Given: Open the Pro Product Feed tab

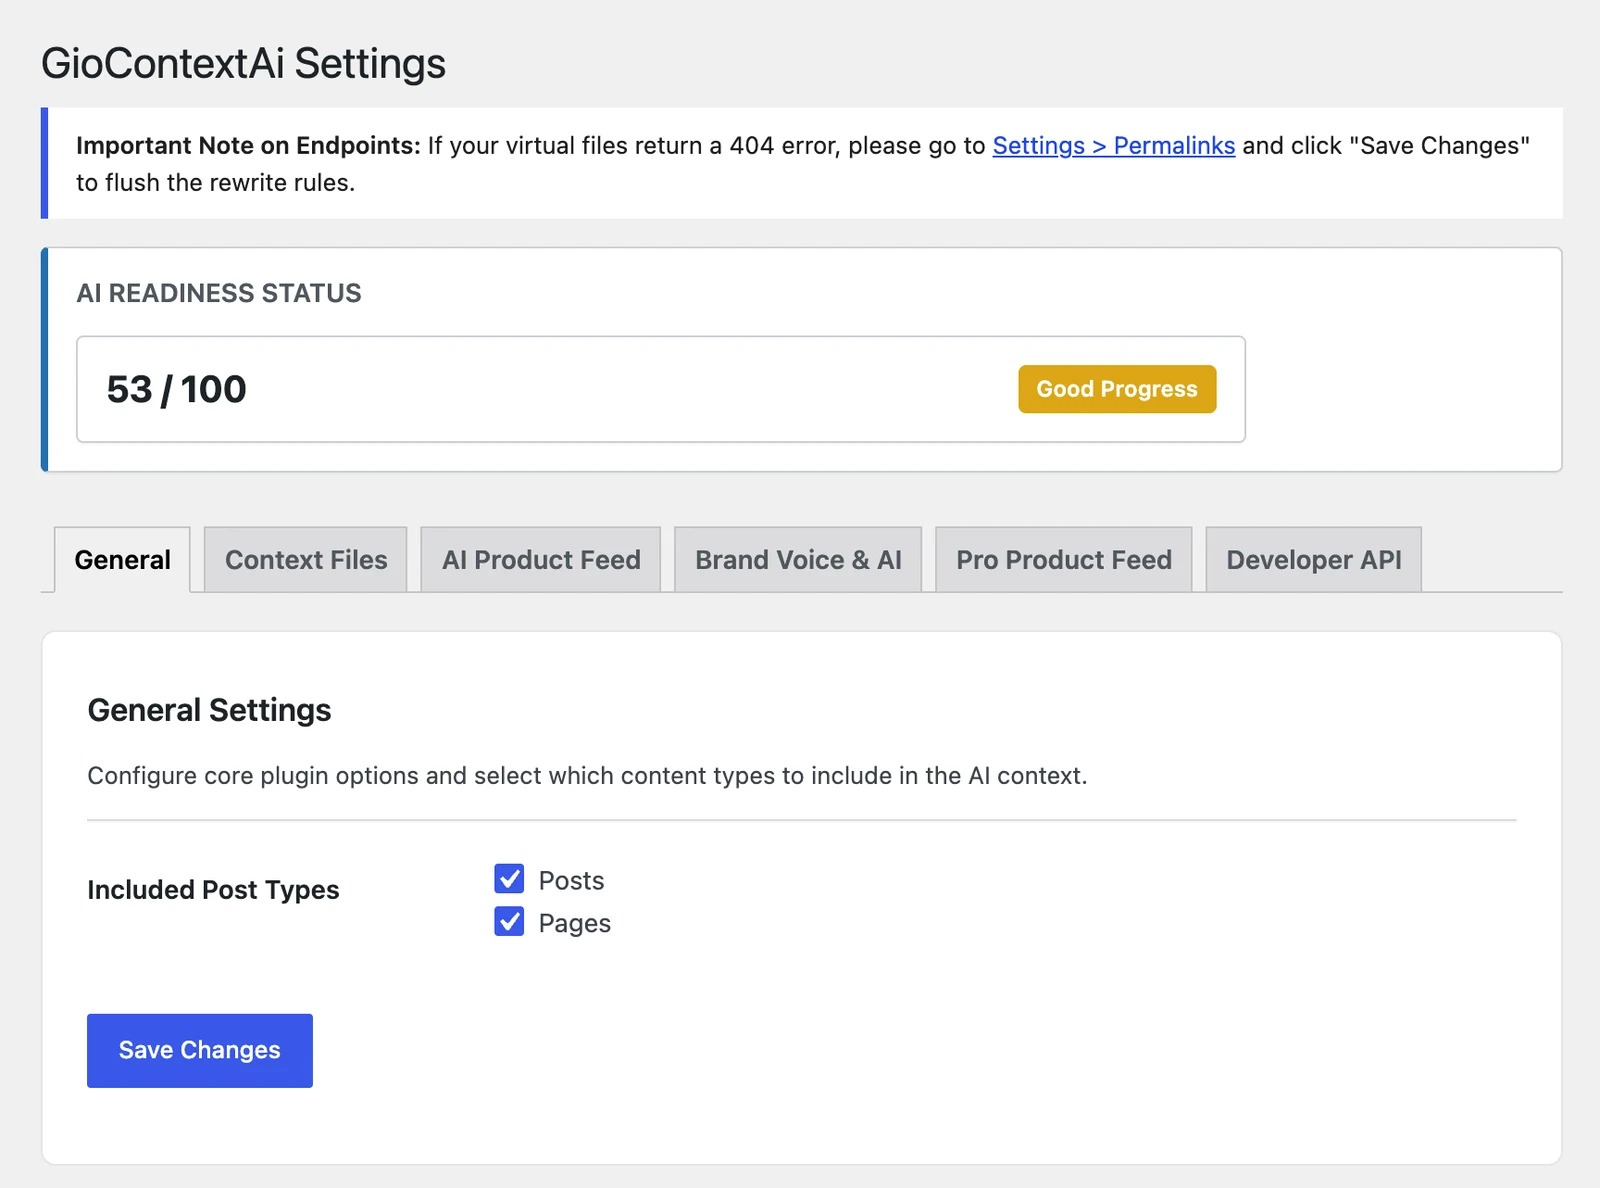Looking at the screenshot, I should 1064,560.
